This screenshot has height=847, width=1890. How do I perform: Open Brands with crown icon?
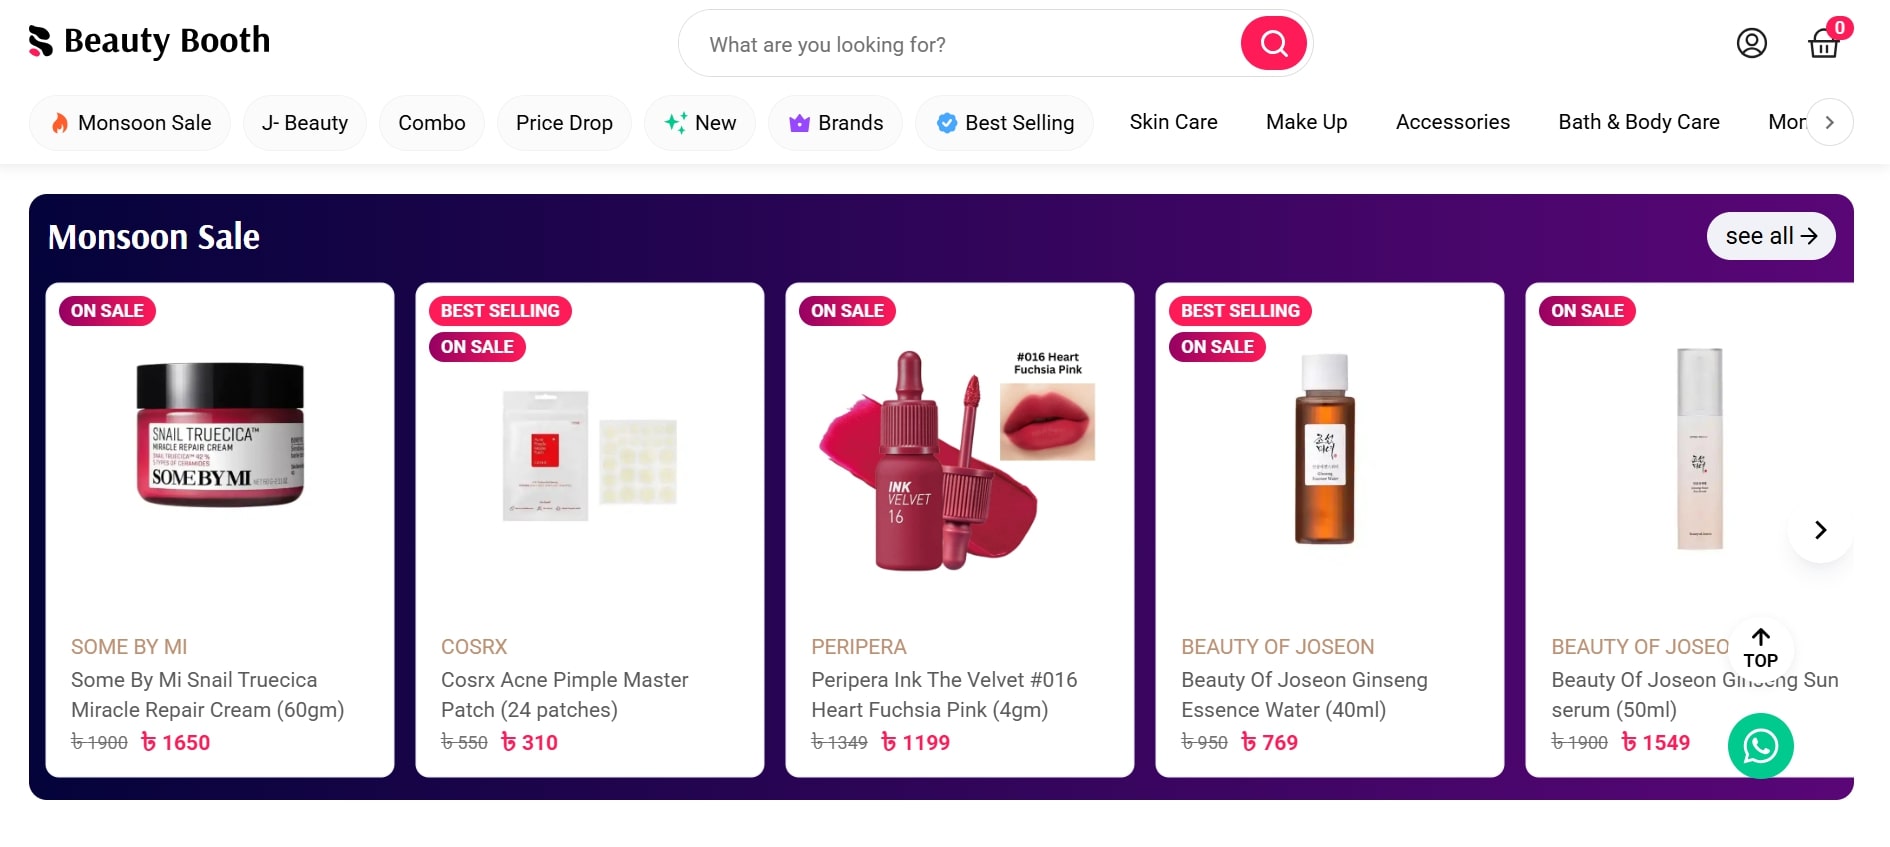[x=835, y=123]
